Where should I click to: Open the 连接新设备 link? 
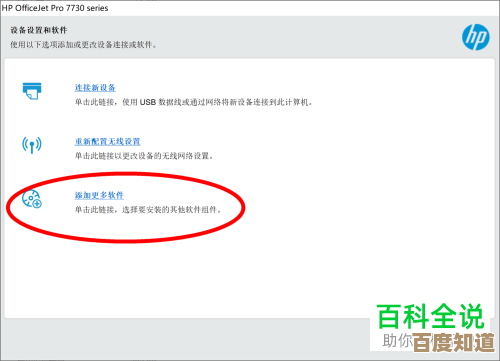click(95, 88)
